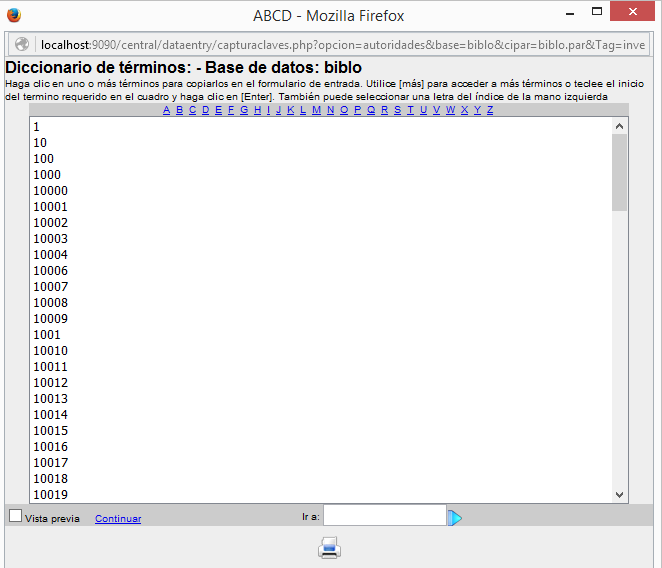This screenshot has height=568, width=662.
Task: Click inside the Ir a text field
Action: pyautogui.click(x=384, y=516)
